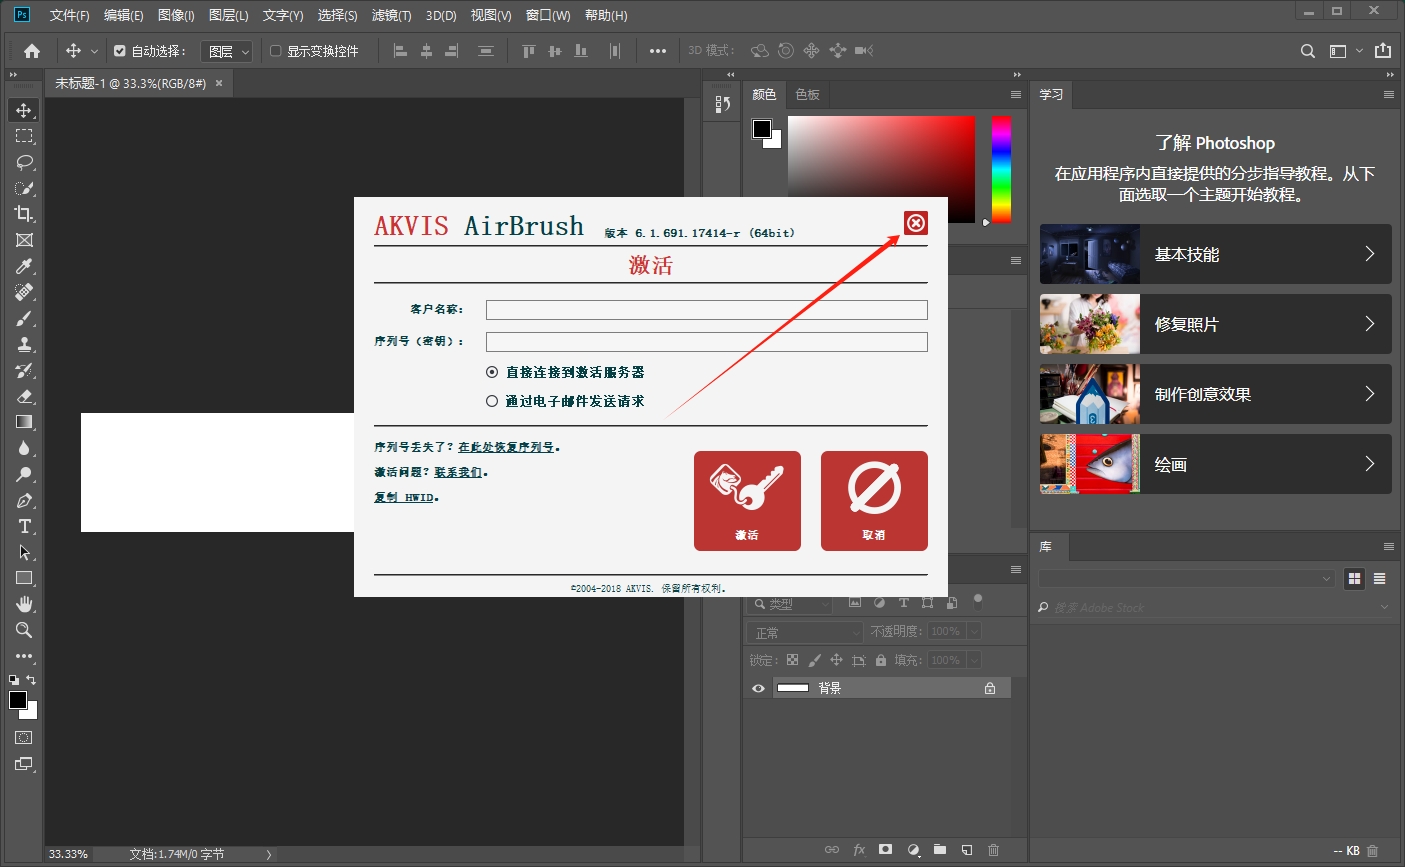The image size is (1405, 867).
Task: Open the 文件(F) menu
Action: click(69, 15)
